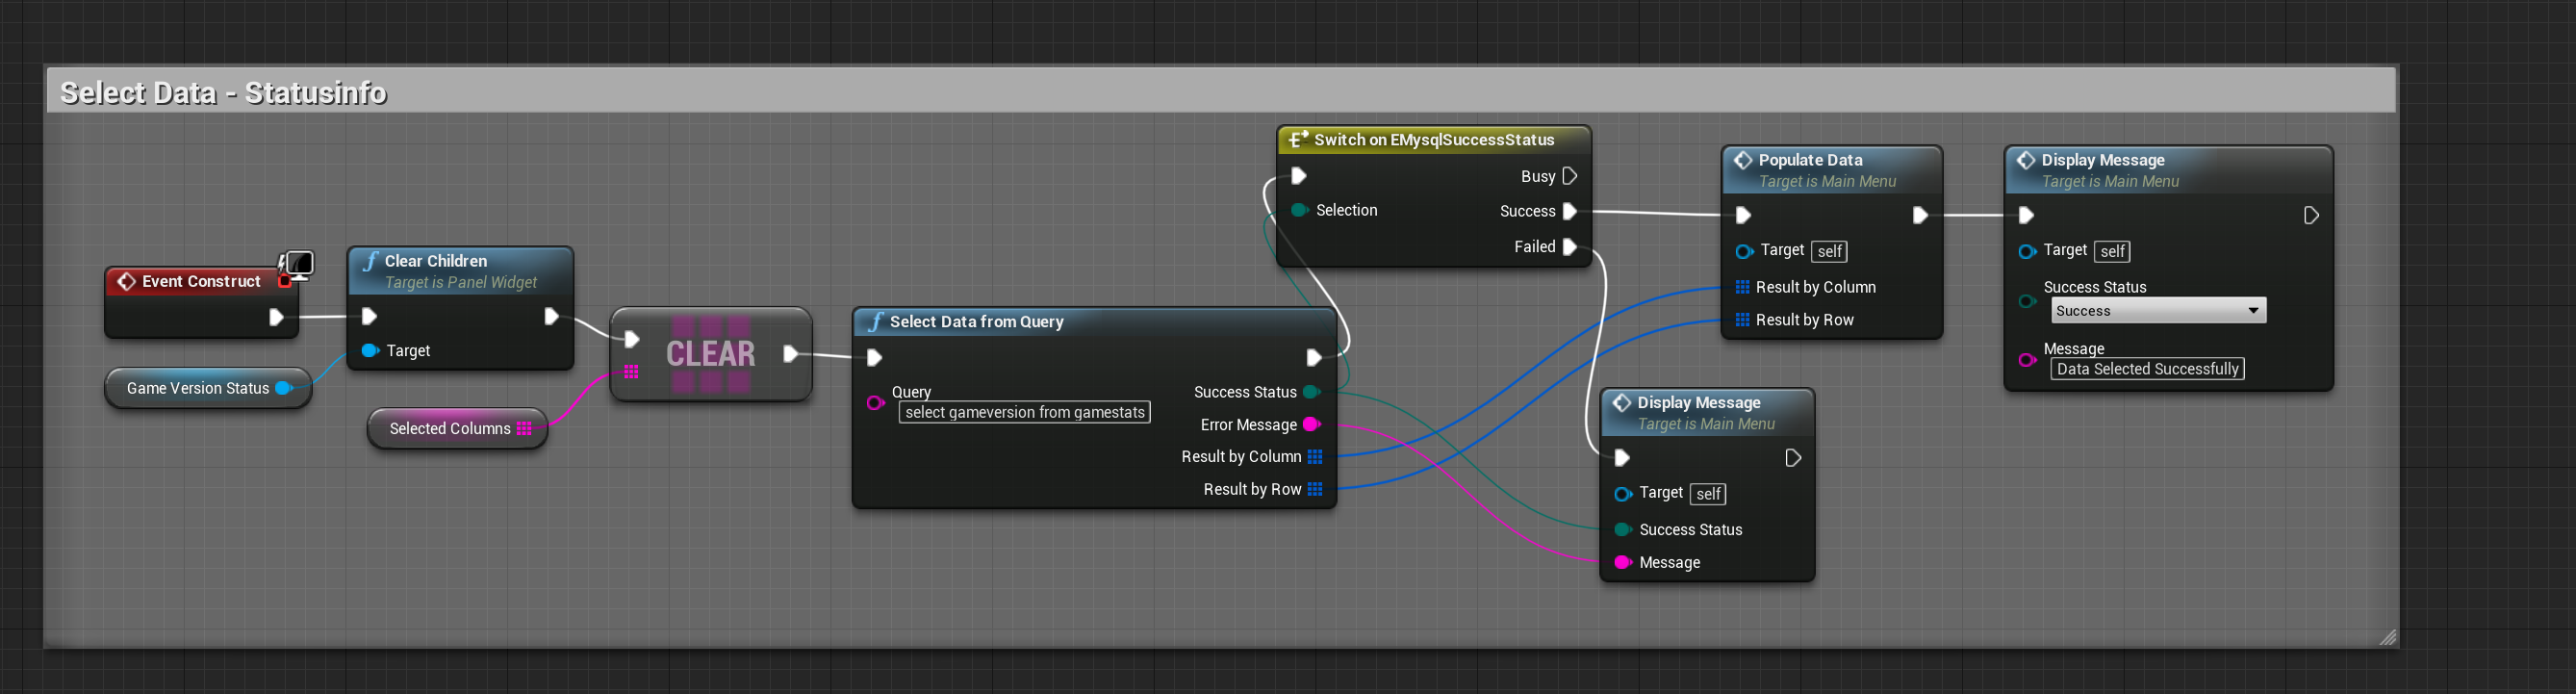The height and width of the screenshot is (694, 2576).
Task: Click the Failed exec output pin
Action: click(1570, 246)
